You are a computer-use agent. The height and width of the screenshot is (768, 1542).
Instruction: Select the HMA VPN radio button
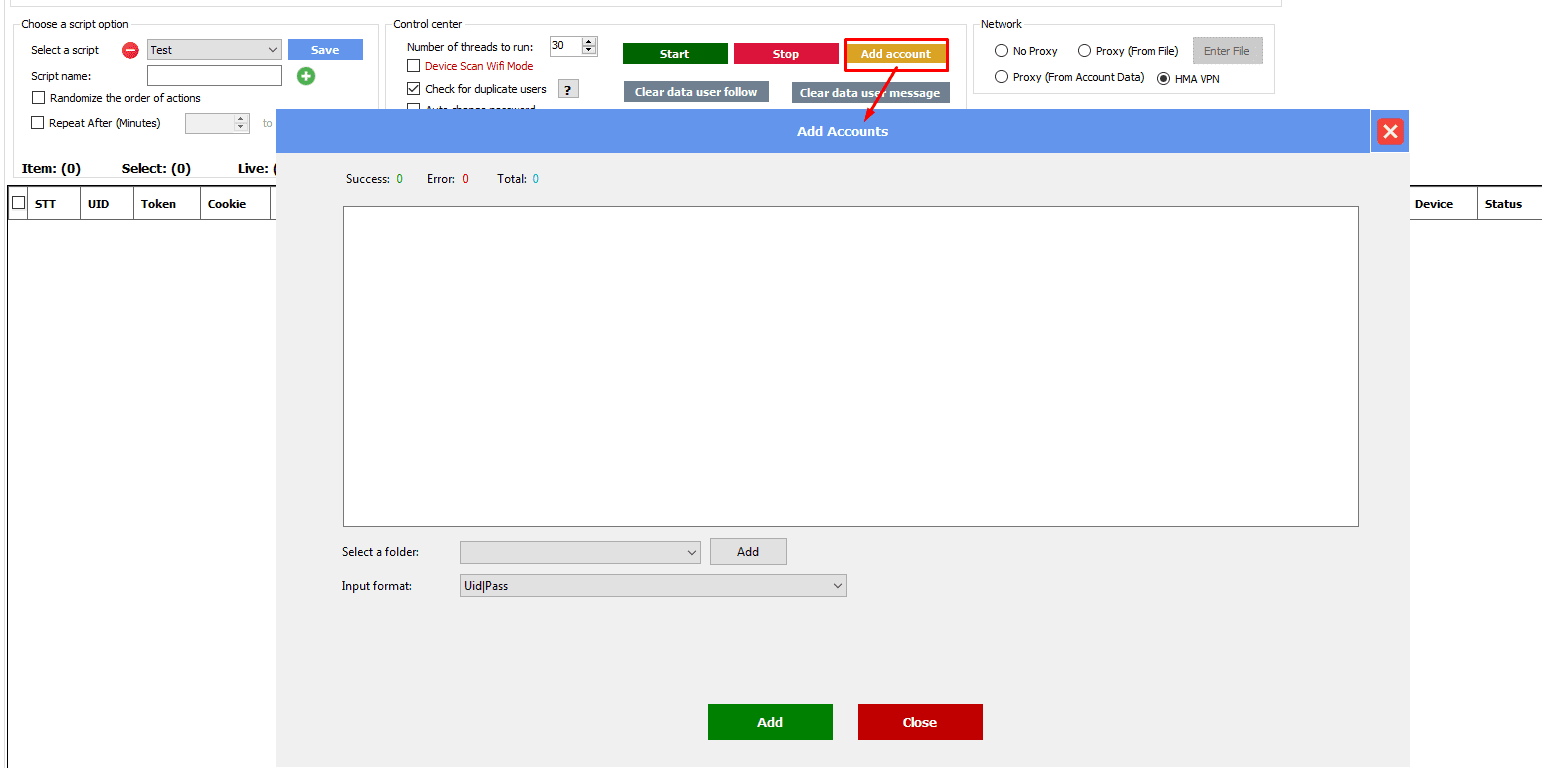(x=1163, y=79)
